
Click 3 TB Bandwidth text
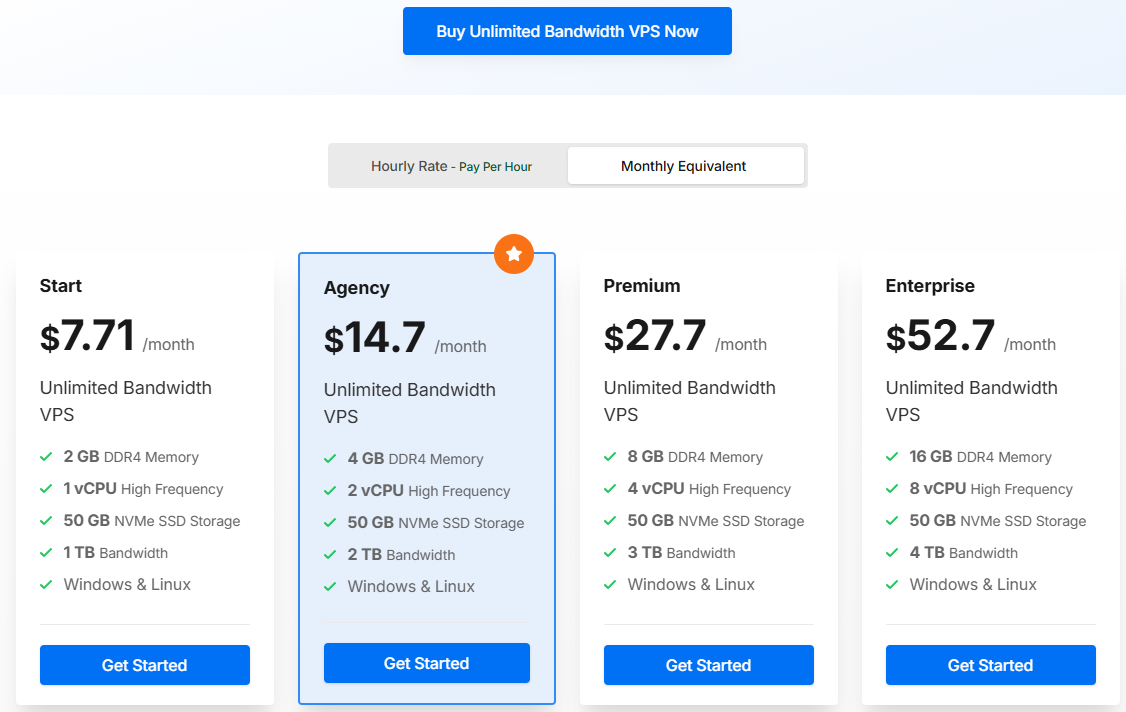tap(681, 553)
